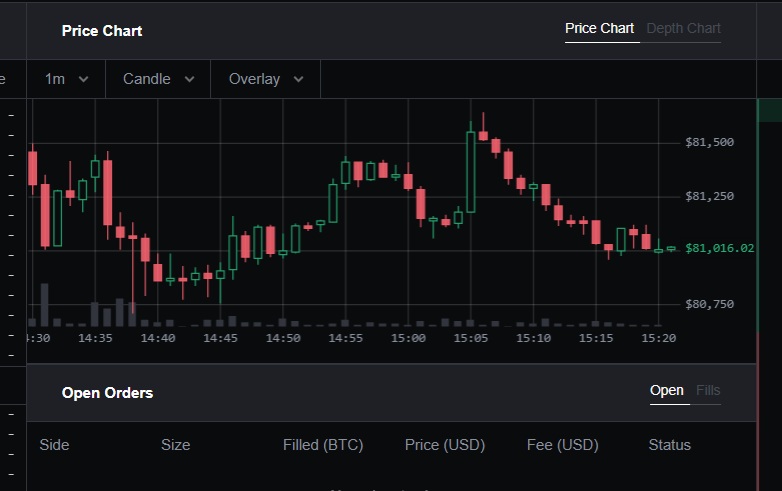Click the 15:00 time axis marker
782x491 pixels.
pos(408,338)
